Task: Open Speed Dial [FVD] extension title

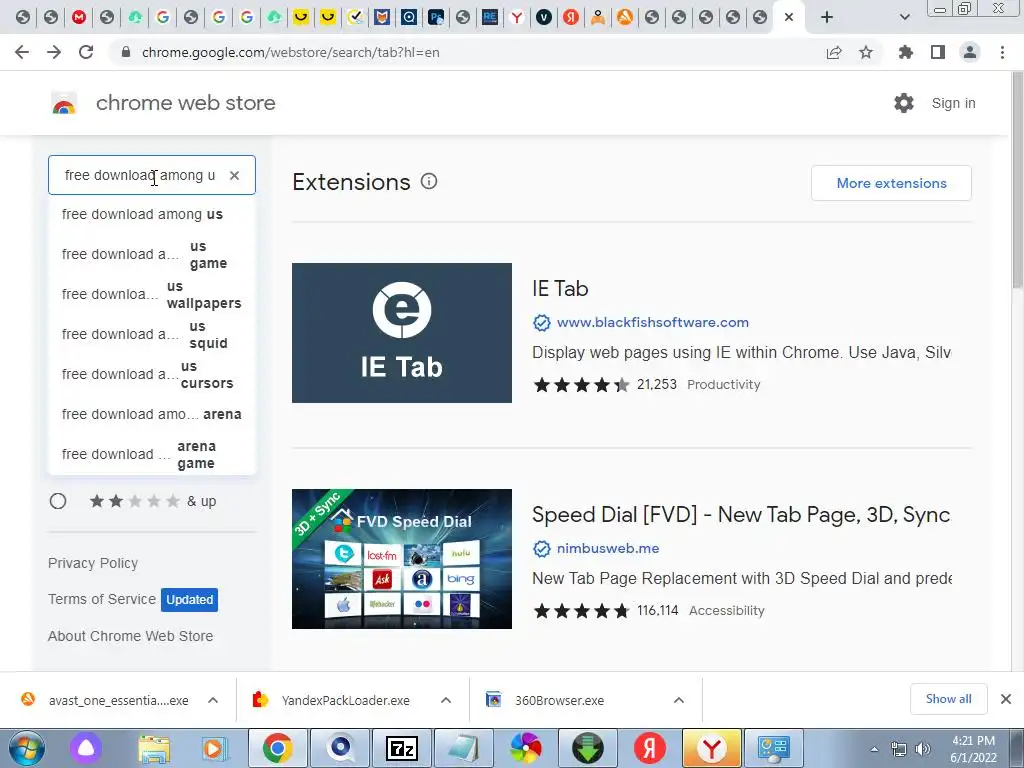Action: [x=741, y=515]
